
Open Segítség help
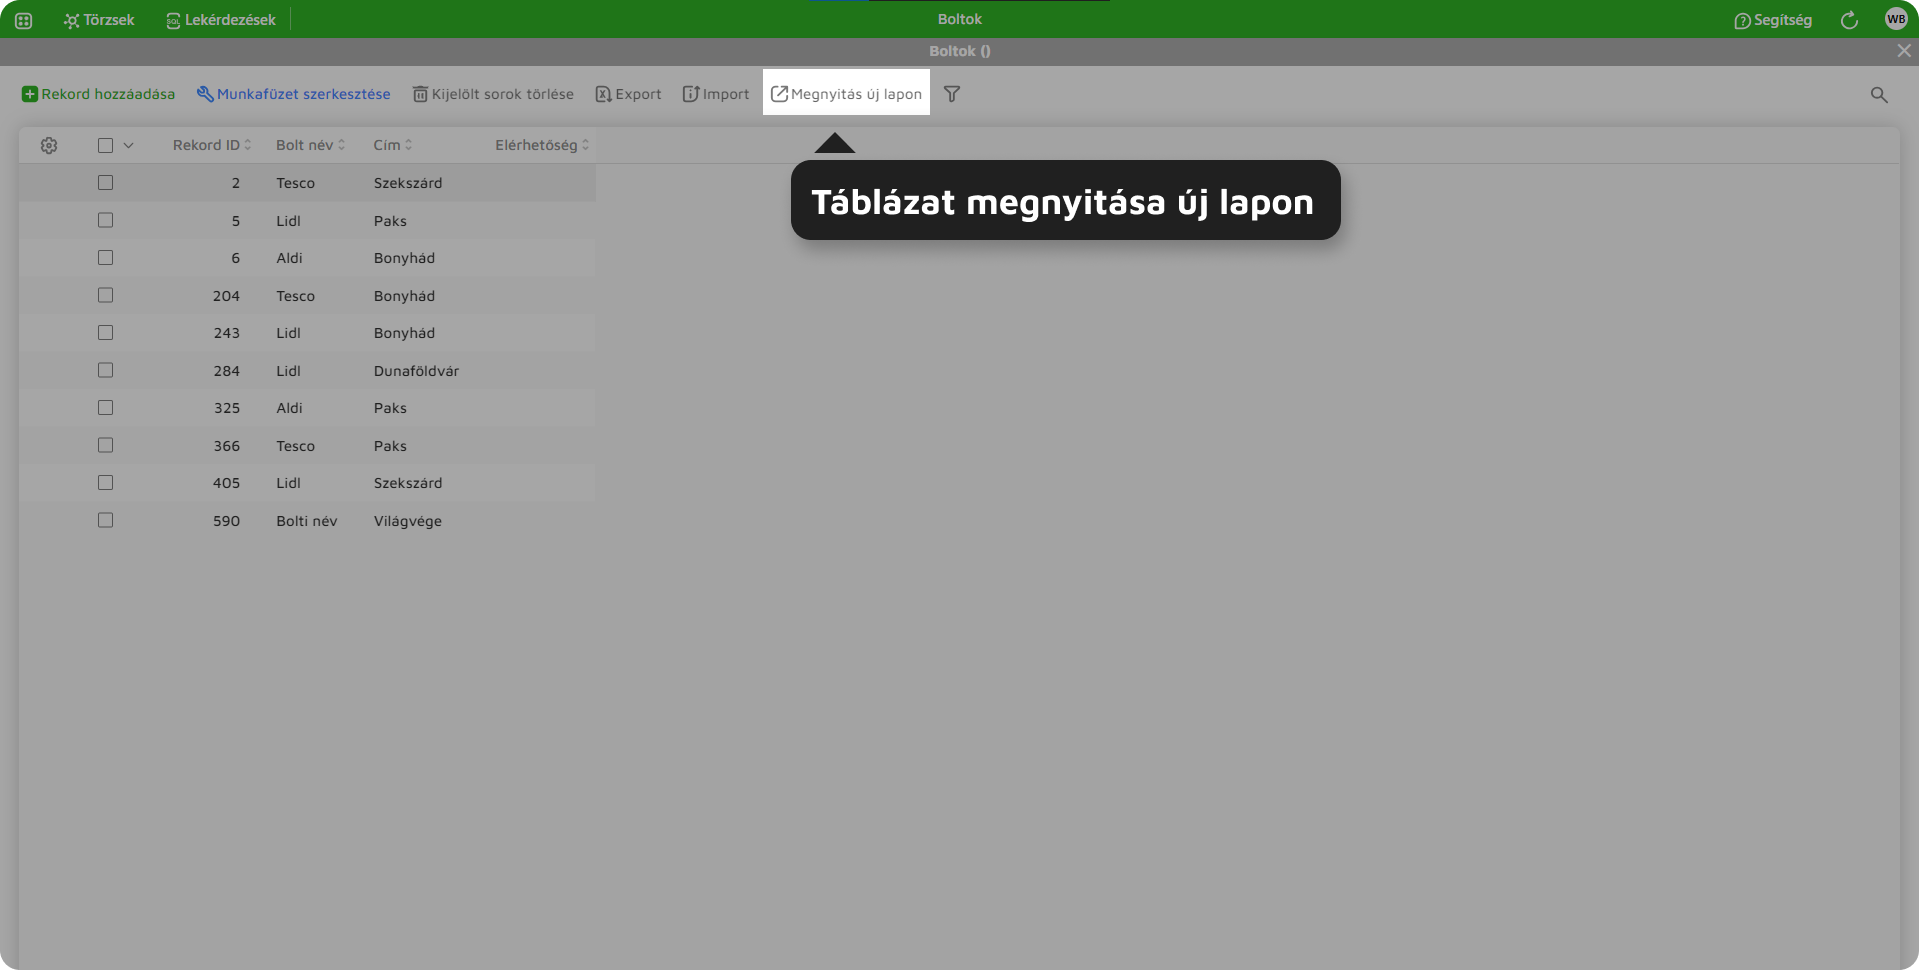tap(1773, 20)
